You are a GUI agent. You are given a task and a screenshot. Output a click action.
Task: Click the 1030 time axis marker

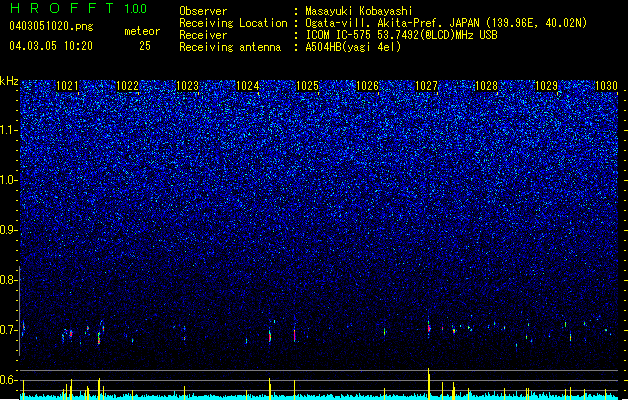point(606,86)
